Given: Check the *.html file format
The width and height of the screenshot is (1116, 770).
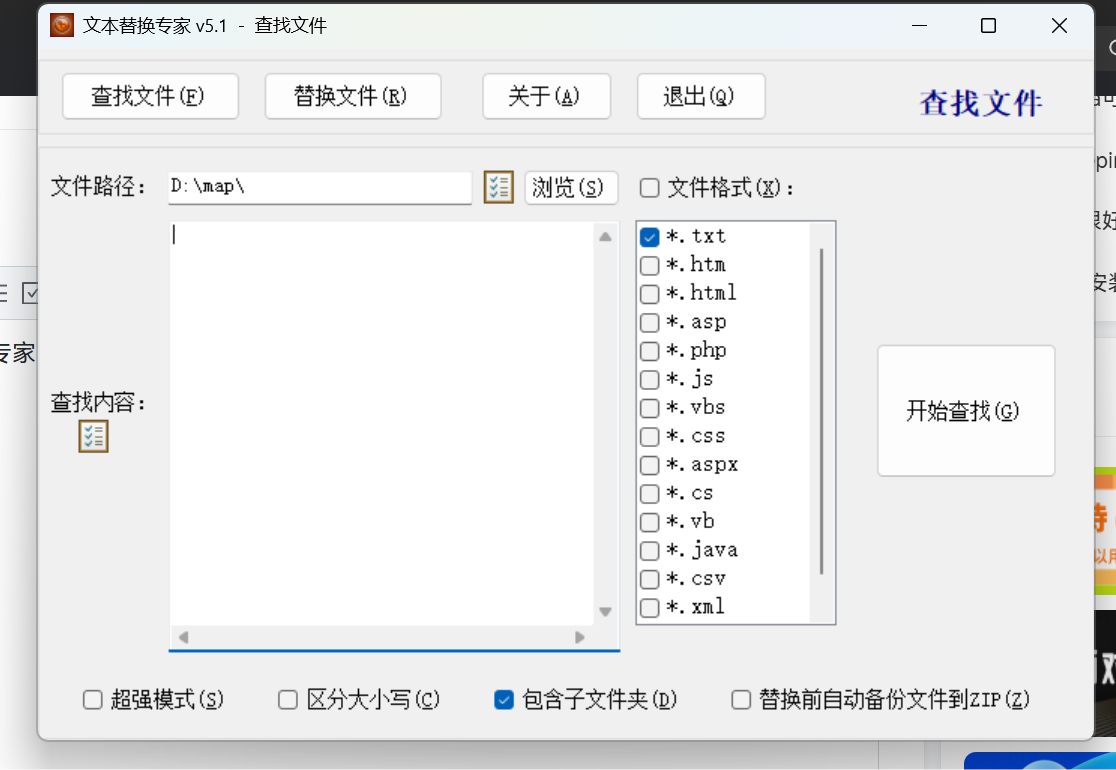Looking at the screenshot, I should (x=649, y=294).
